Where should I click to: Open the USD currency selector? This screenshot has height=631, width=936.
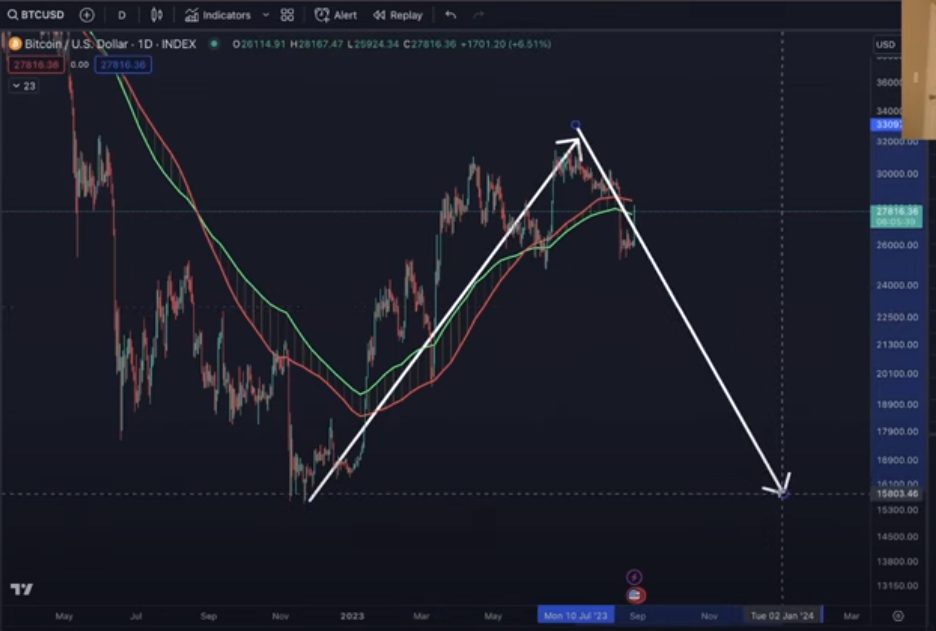pos(885,44)
